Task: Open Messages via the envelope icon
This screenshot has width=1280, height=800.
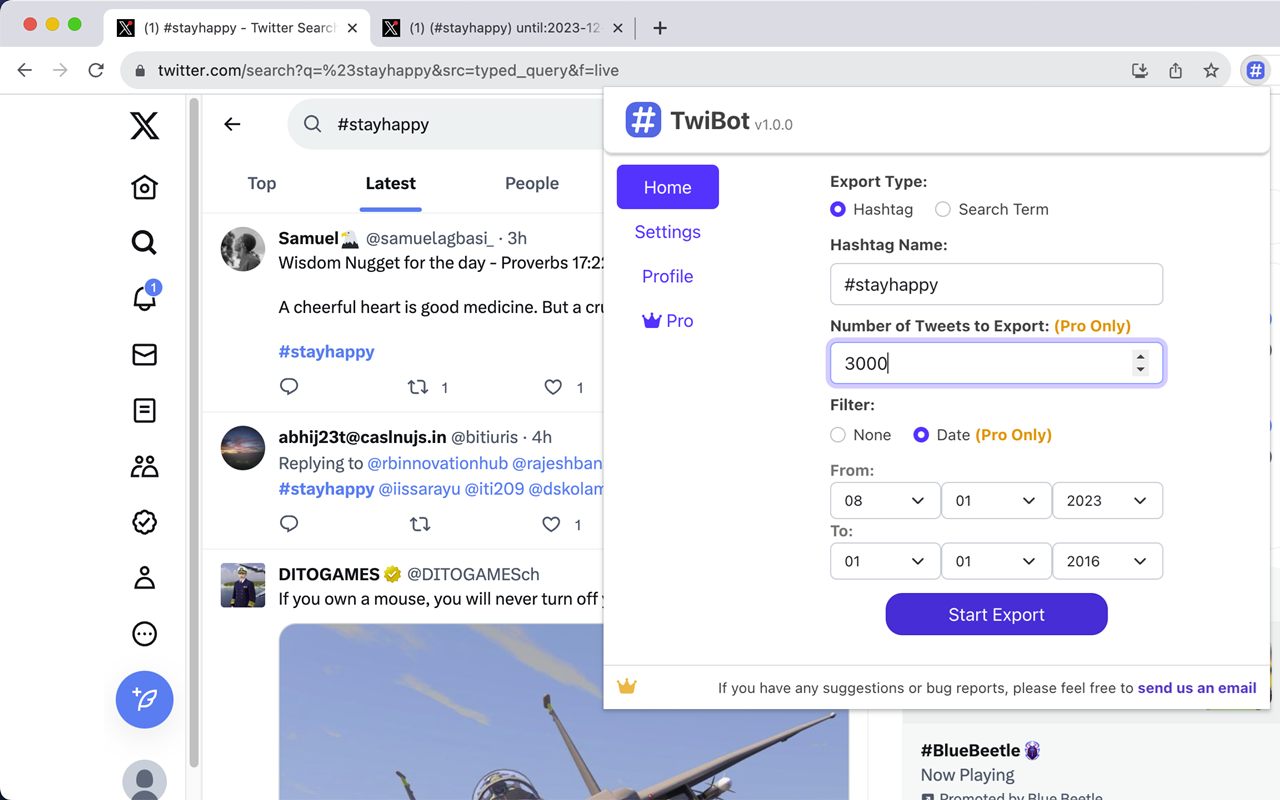Action: coord(144,354)
